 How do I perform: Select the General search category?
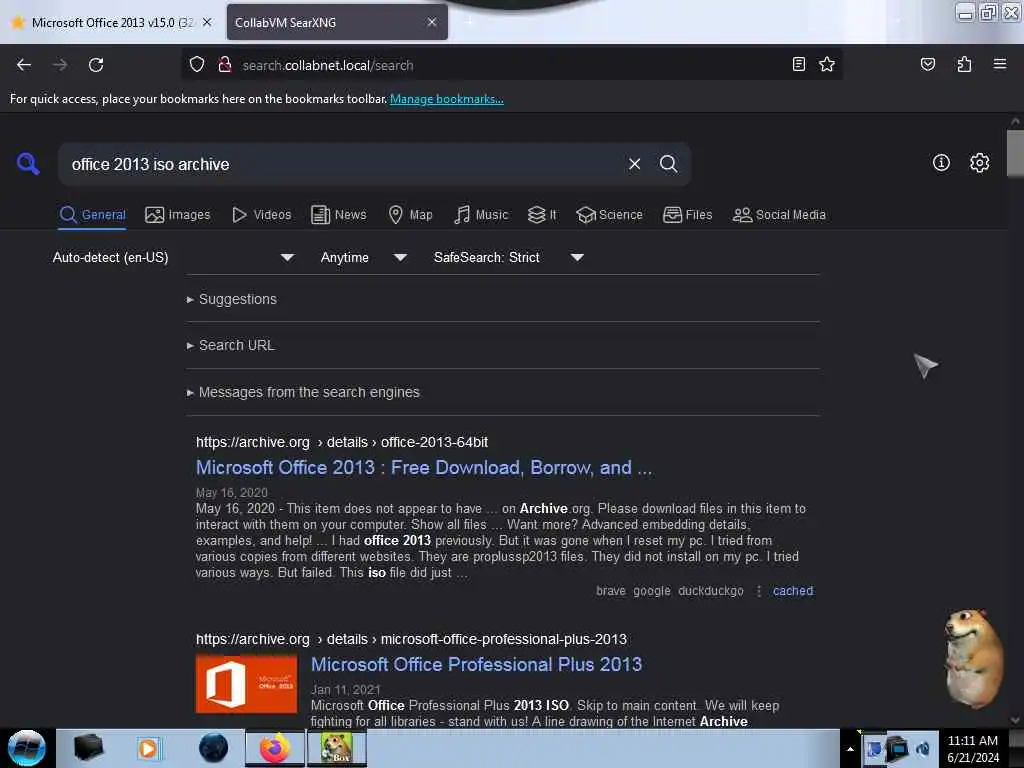(92, 215)
